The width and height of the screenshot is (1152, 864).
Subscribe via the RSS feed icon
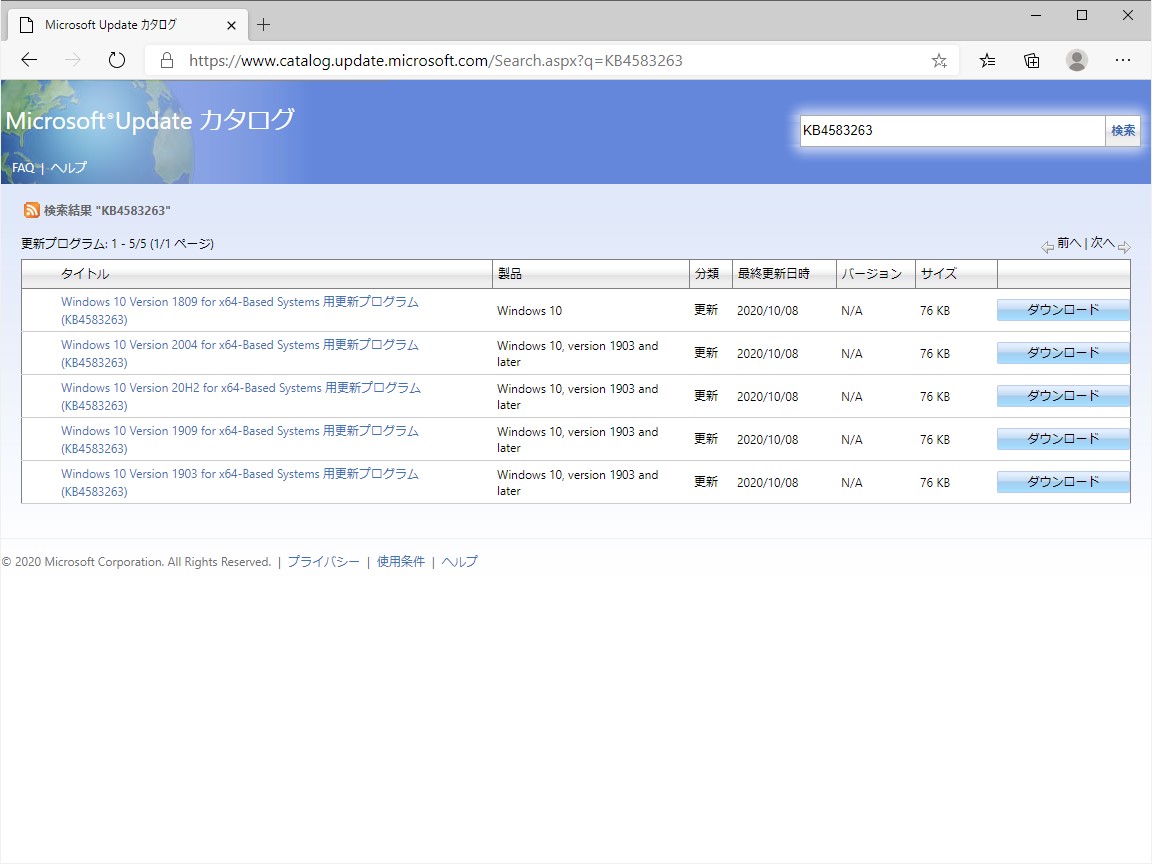point(32,210)
